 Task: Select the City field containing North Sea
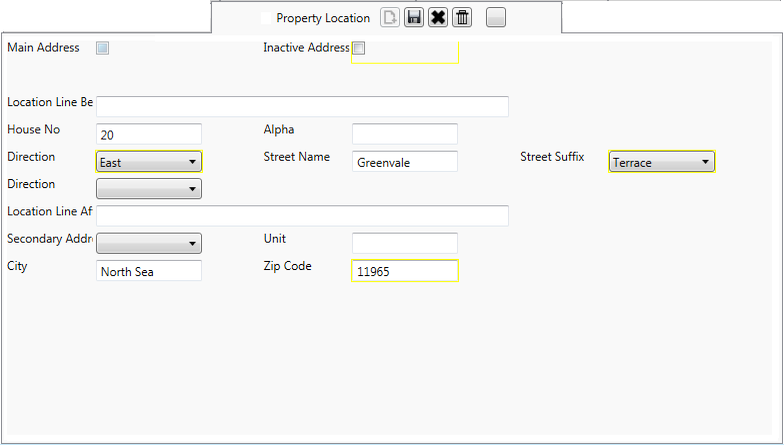(149, 271)
